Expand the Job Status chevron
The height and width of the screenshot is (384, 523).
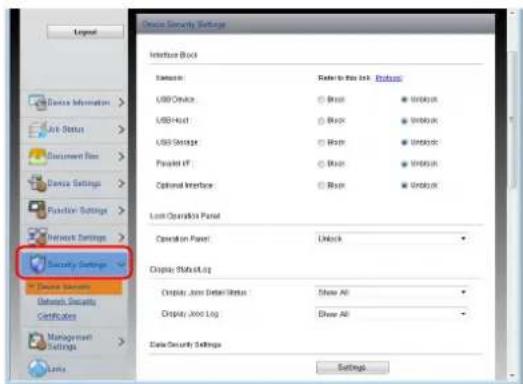click(x=121, y=129)
